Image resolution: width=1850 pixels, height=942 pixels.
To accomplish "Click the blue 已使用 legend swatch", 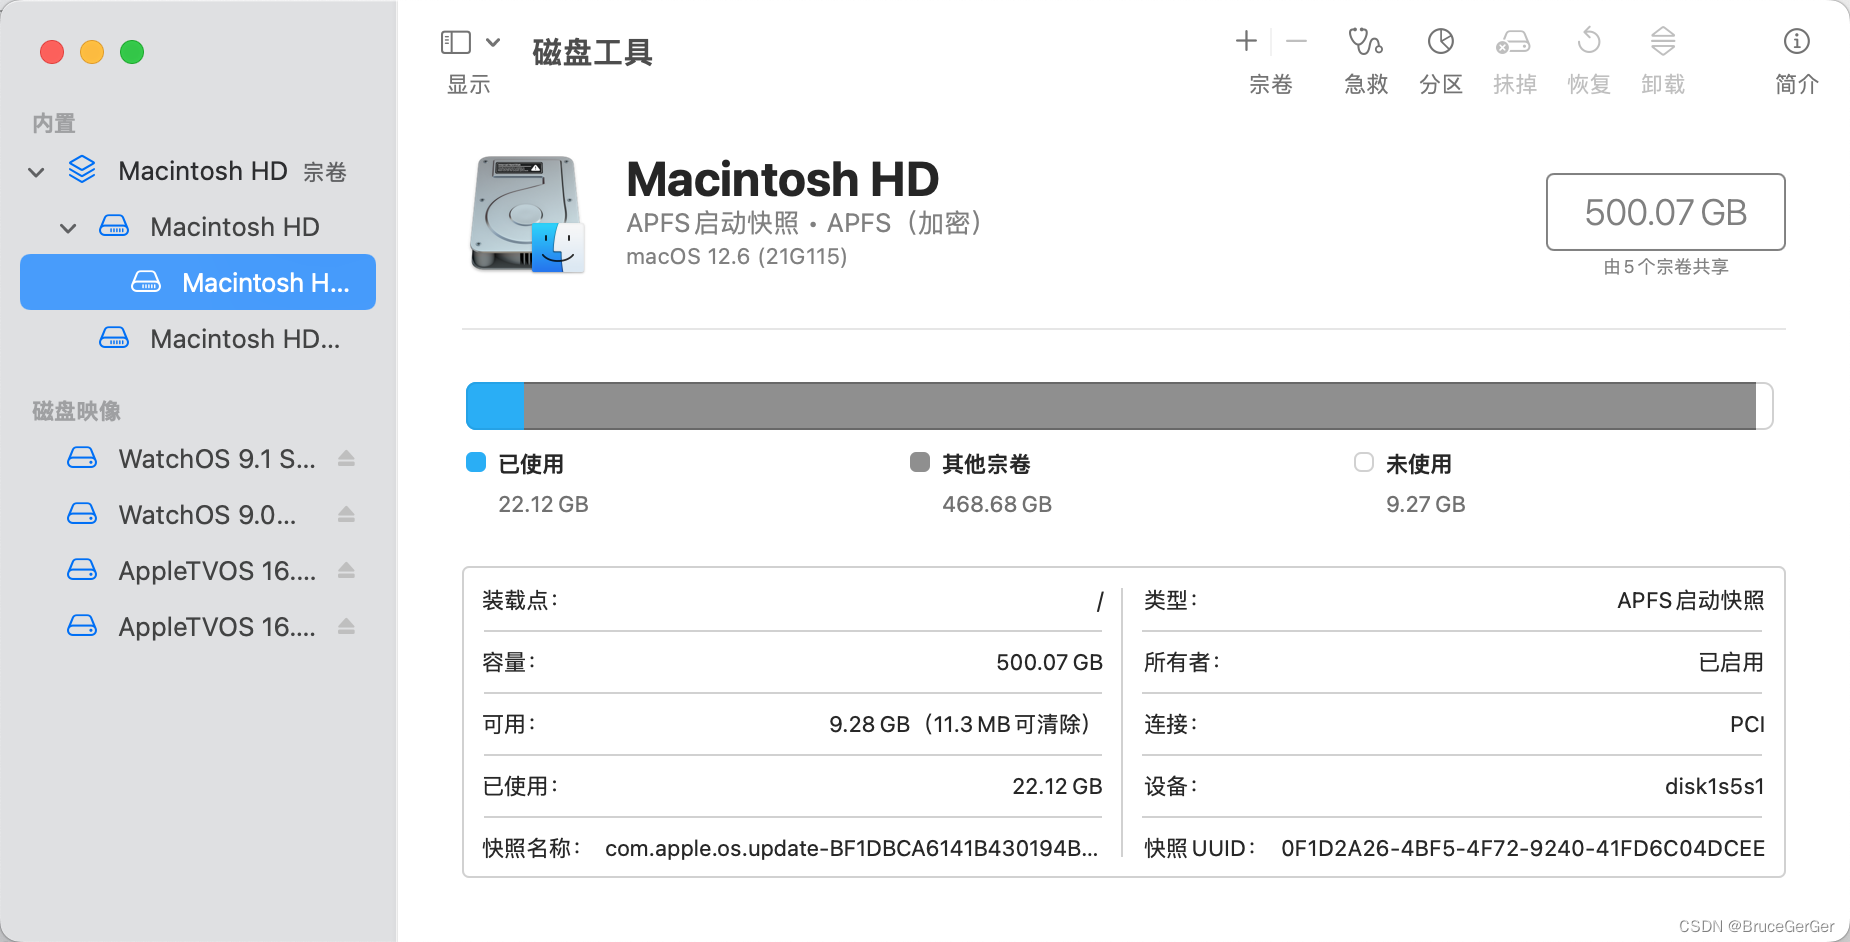I will pyautogui.click(x=476, y=462).
